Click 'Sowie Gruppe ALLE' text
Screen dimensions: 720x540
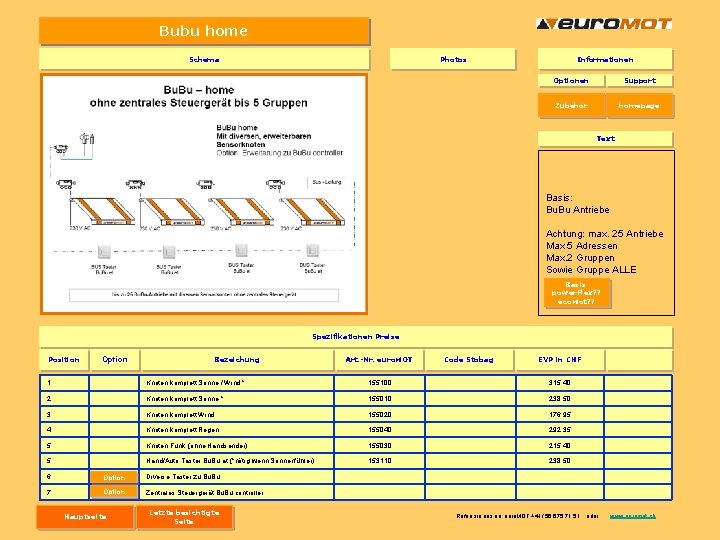[x=591, y=270]
